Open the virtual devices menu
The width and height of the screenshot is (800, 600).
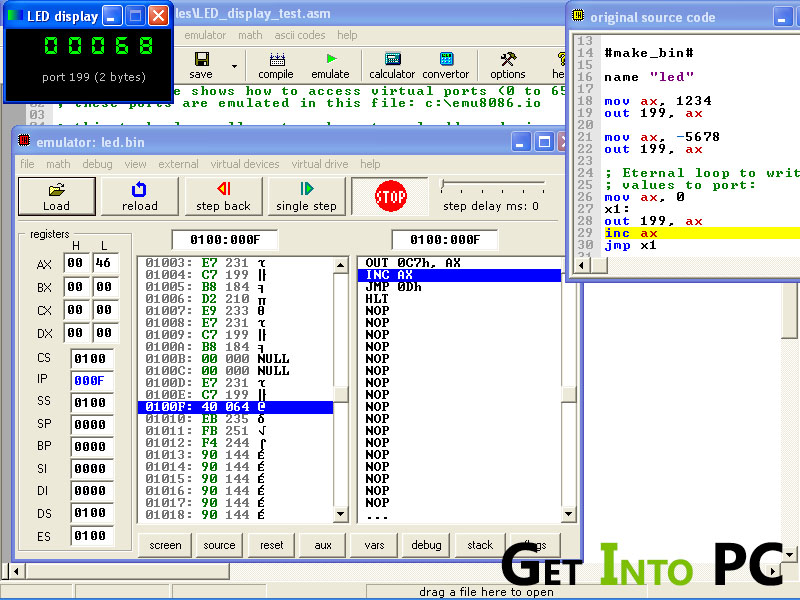click(245, 164)
